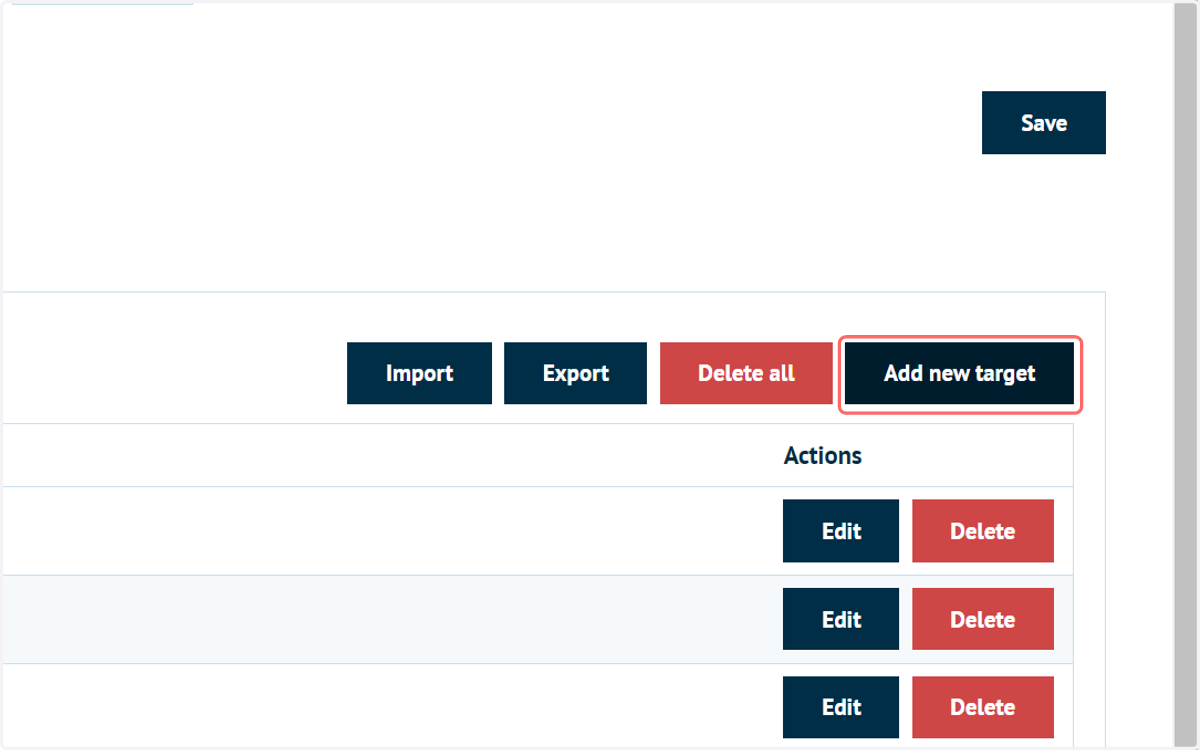The width and height of the screenshot is (1200, 750).
Task: Click the Actions column header
Action: point(822,456)
